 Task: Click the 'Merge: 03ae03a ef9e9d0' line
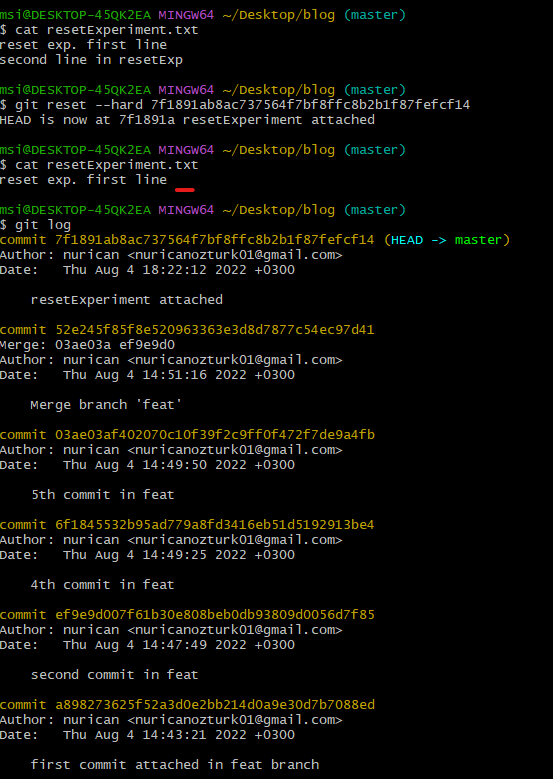click(87, 345)
